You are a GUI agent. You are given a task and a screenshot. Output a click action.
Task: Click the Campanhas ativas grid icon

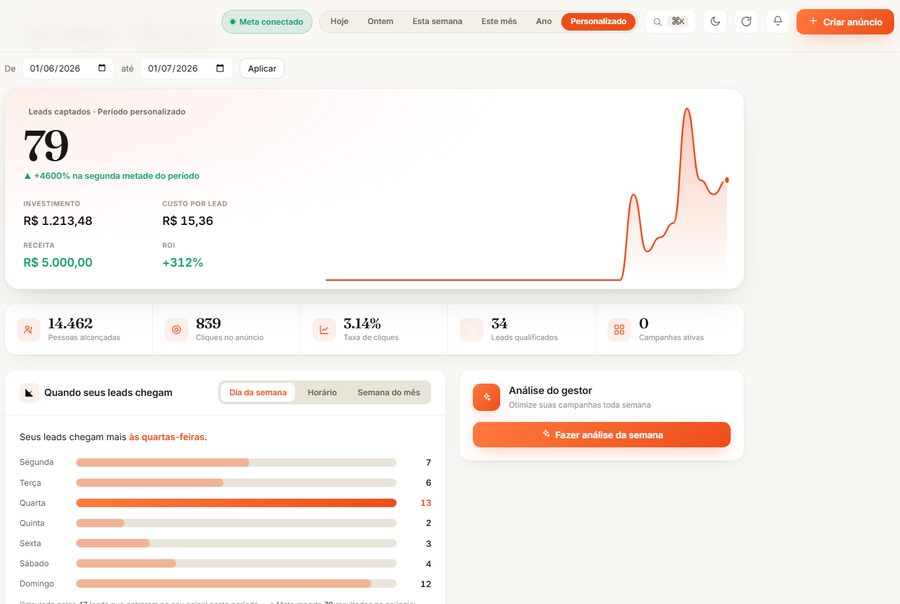(x=619, y=330)
